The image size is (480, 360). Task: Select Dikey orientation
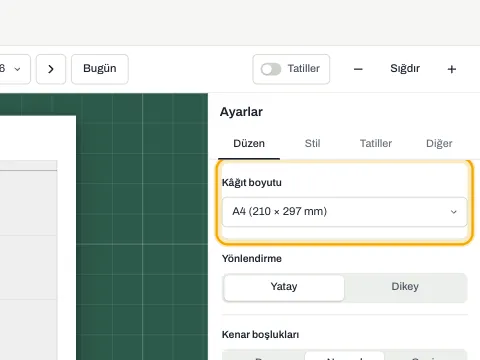tap(405, 287)
